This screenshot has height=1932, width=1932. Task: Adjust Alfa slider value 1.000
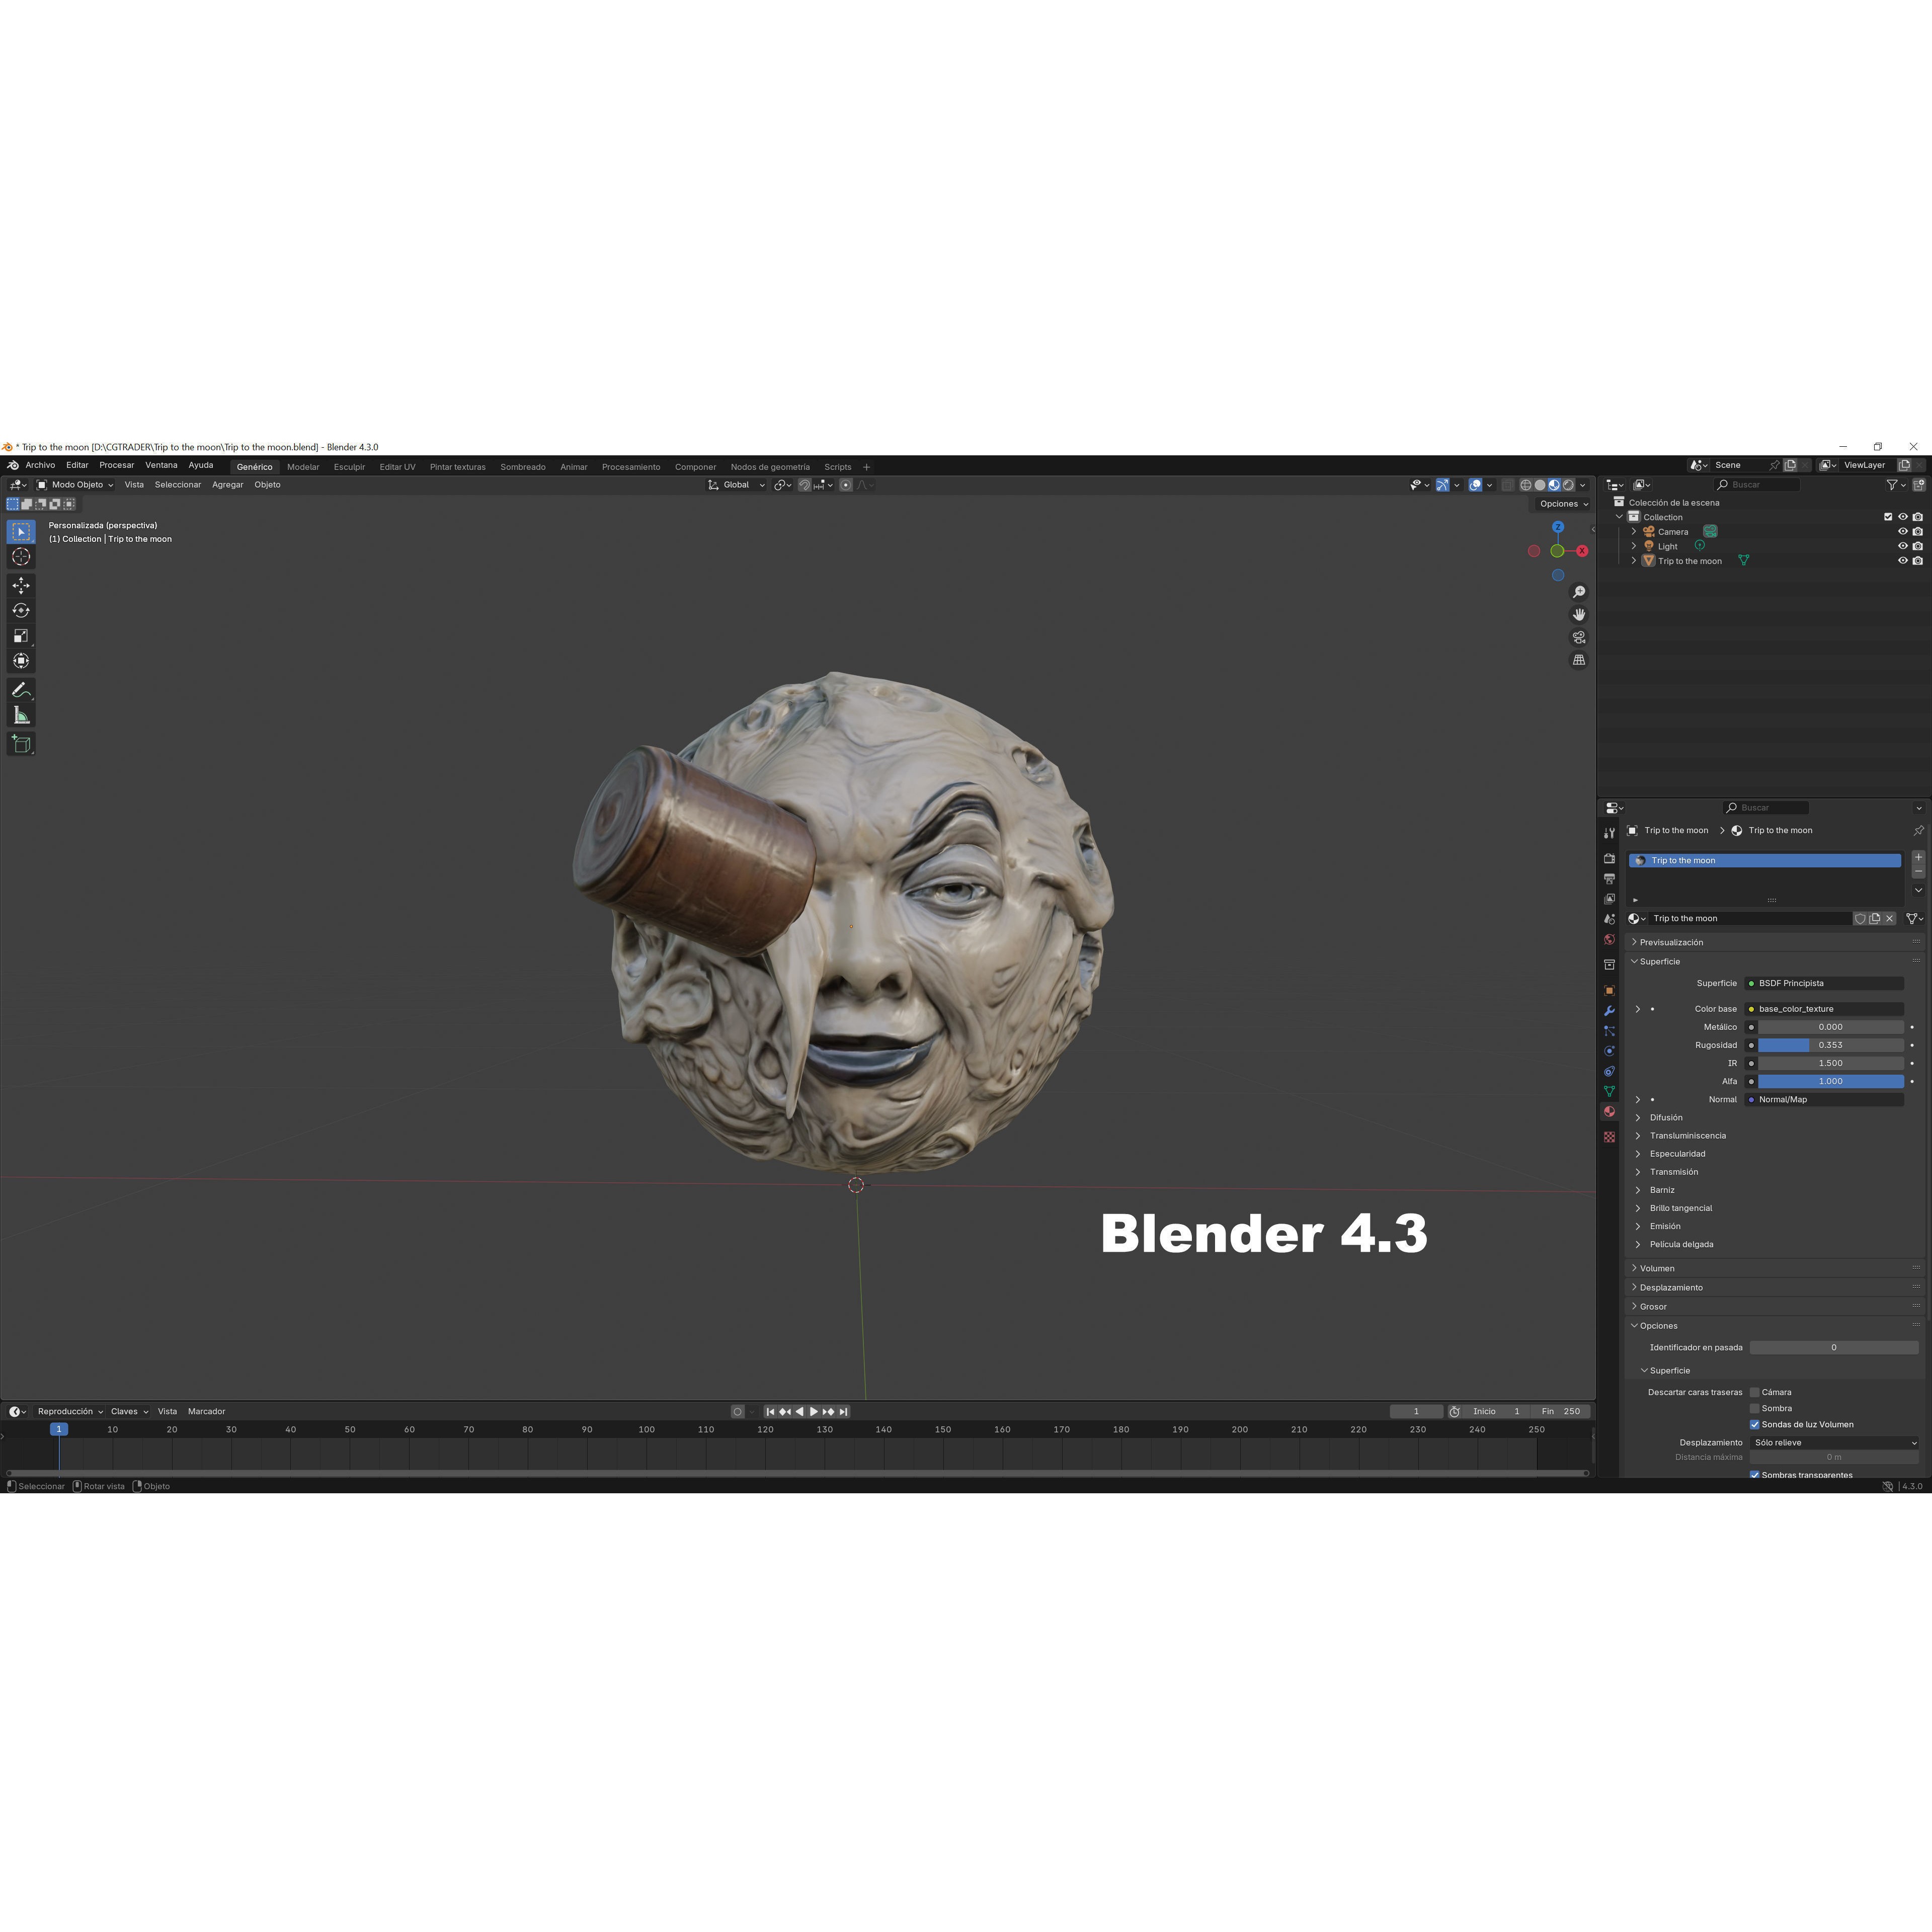1831,1081
